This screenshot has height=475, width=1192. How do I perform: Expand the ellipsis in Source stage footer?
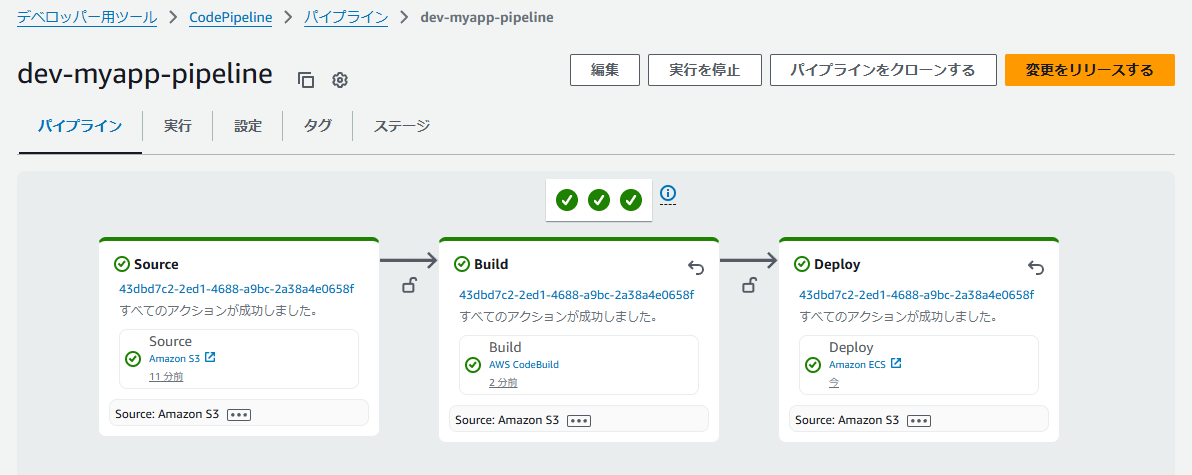239,415
